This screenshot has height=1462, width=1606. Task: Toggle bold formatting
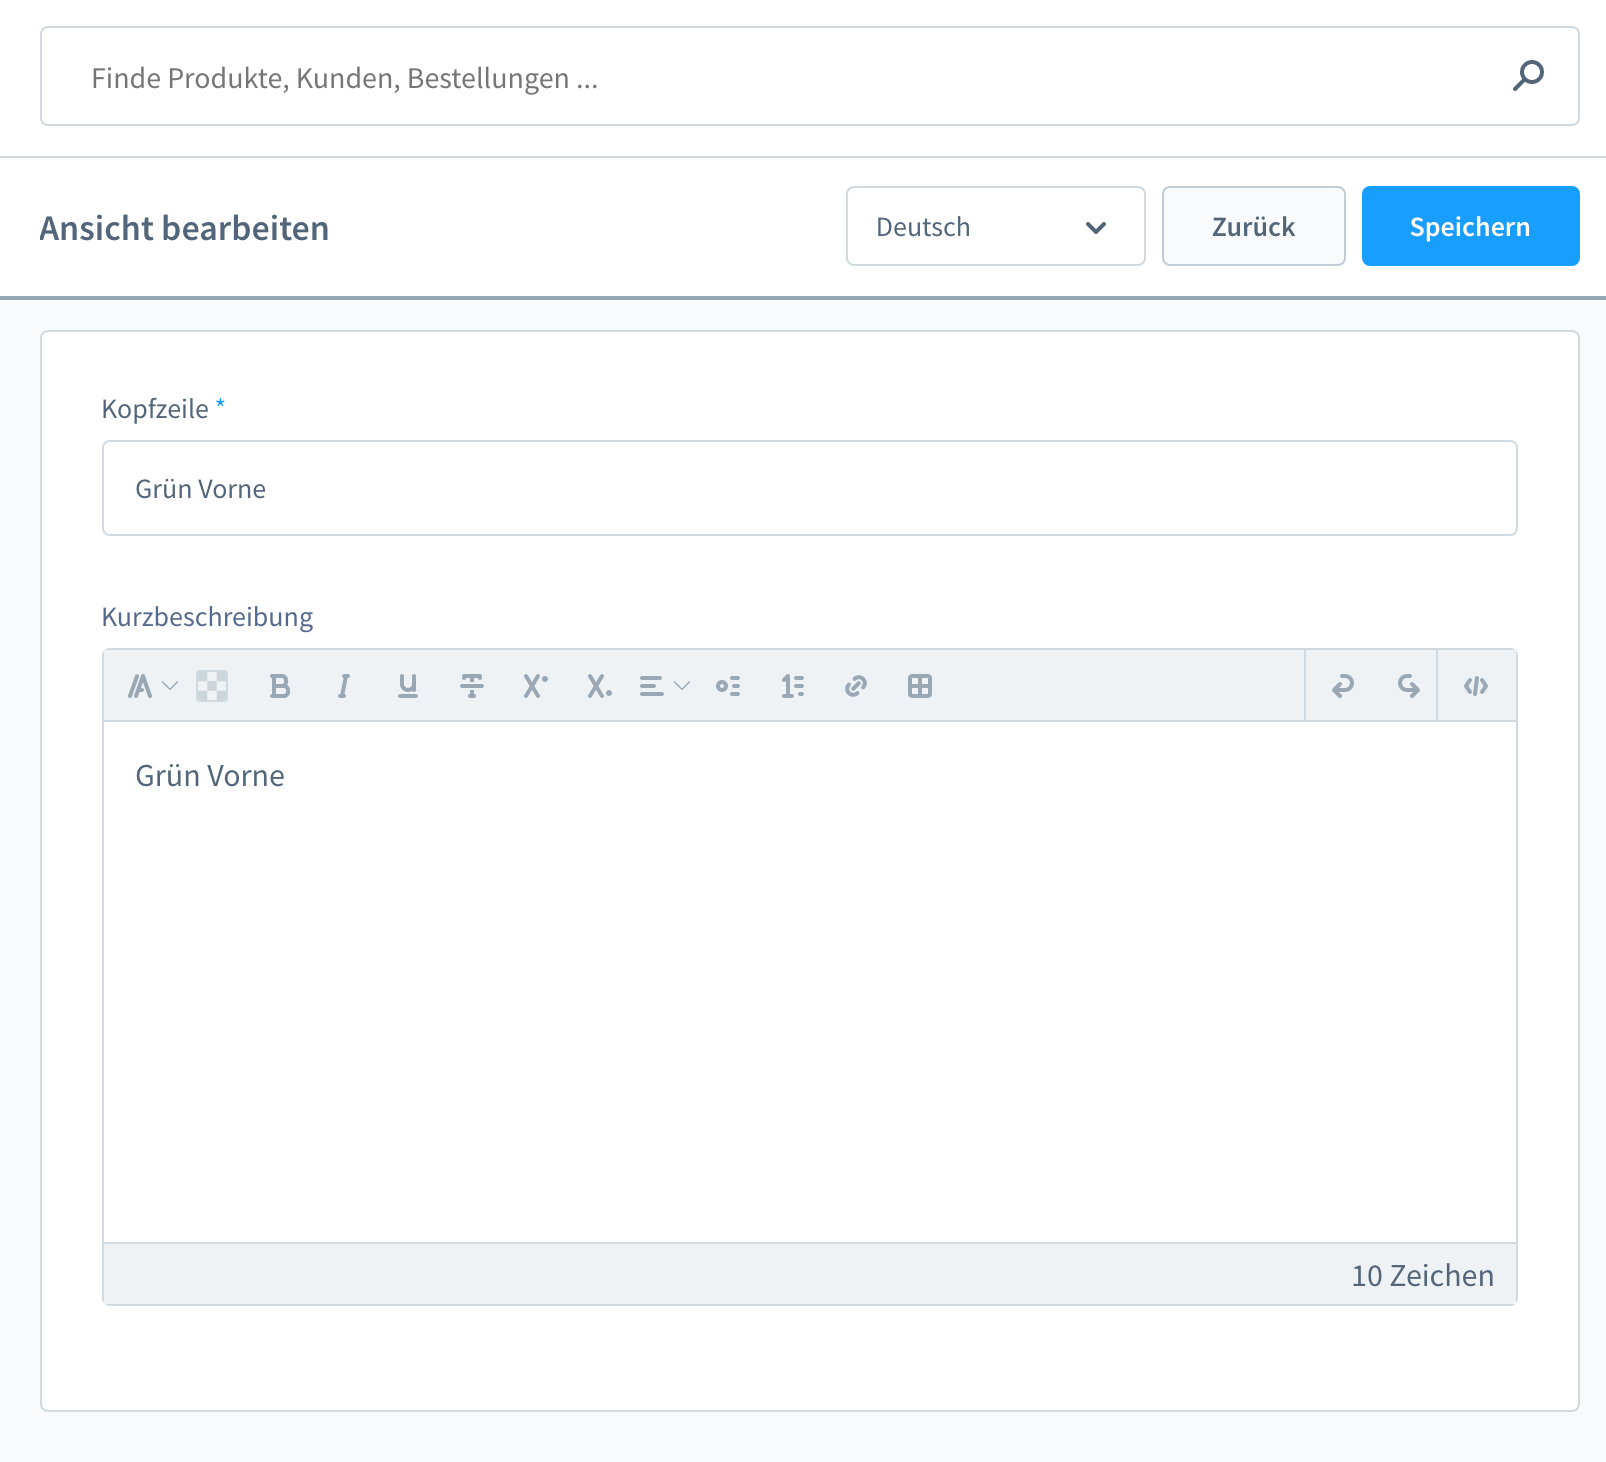click(x=280, y=686)
